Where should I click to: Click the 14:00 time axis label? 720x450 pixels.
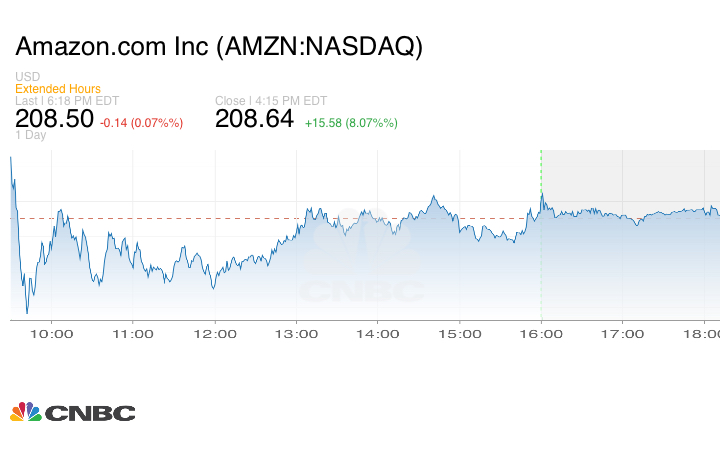tap(377, 333)
